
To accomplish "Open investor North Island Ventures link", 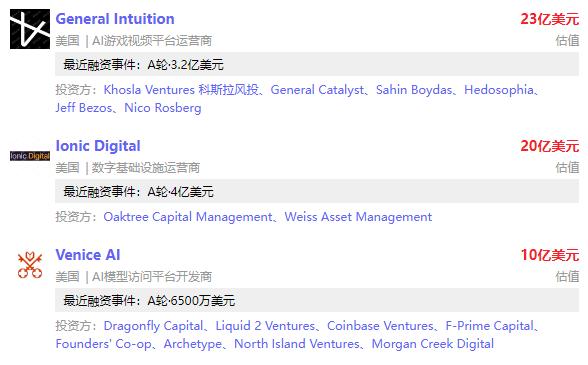I will (x=297, y=344).
